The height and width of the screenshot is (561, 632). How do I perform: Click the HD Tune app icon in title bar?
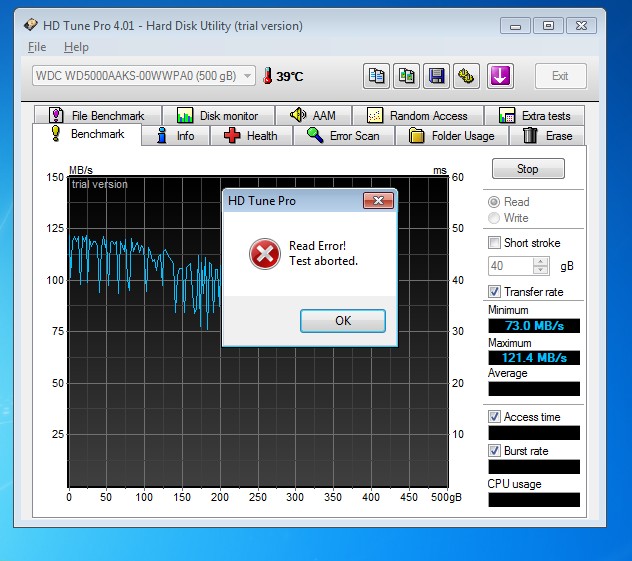coord(31,25)
